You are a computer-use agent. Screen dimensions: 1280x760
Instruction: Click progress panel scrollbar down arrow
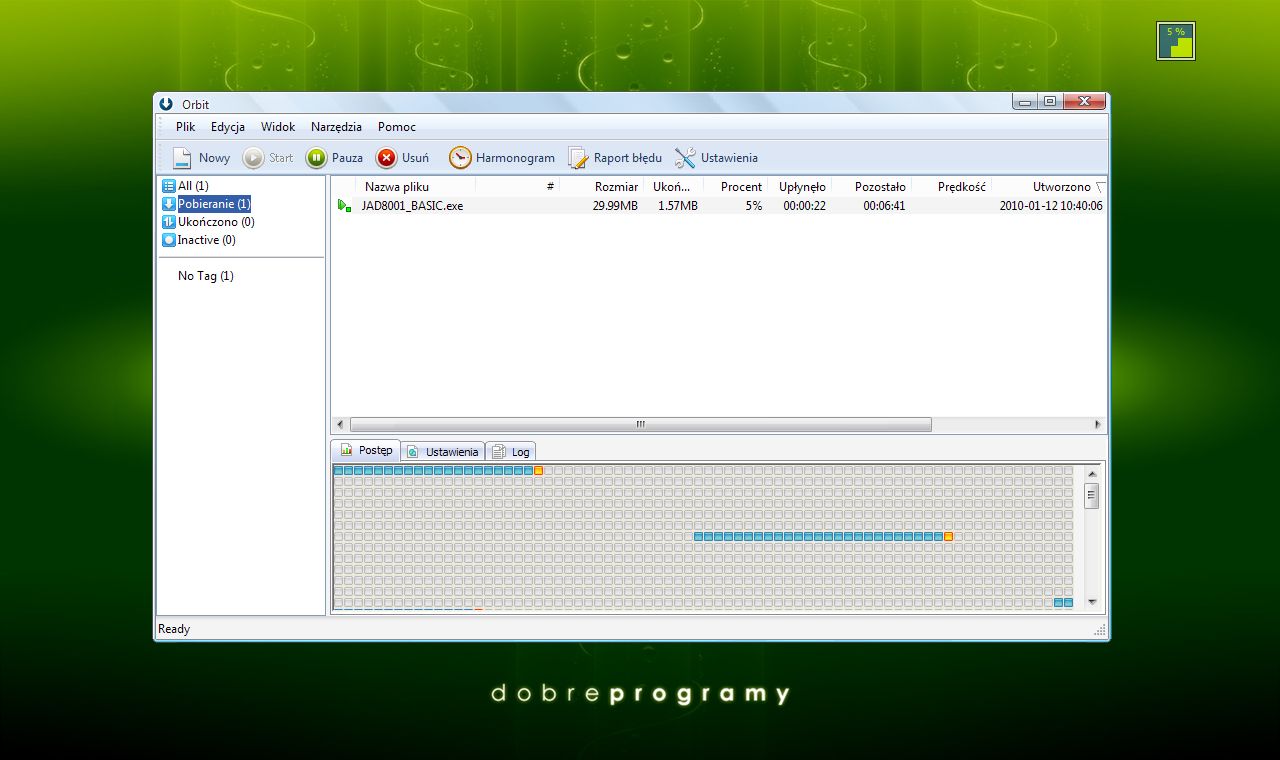pyautogui.click(x=1092, y=601)
